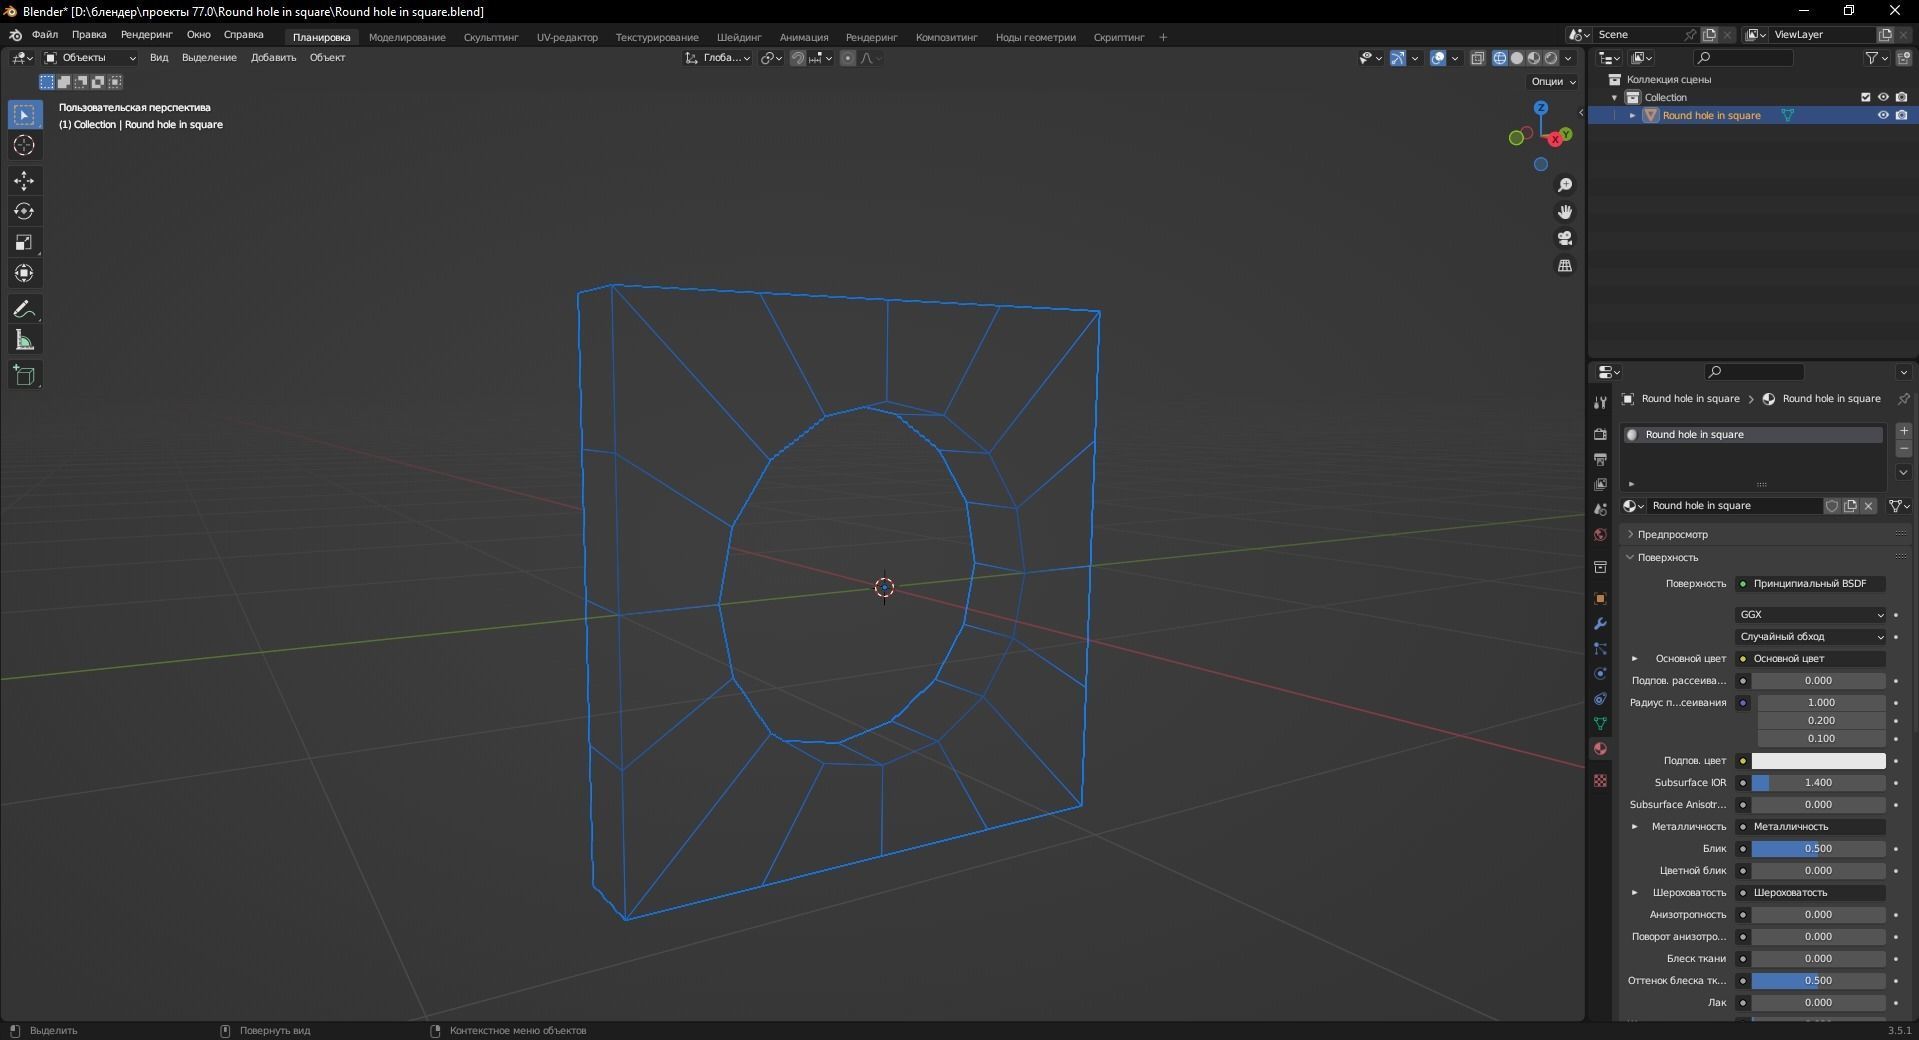This screenshot has width=1919, height=1040.
Task: Open the outliner filter dropdown
Action: [x=1877, y=58]
